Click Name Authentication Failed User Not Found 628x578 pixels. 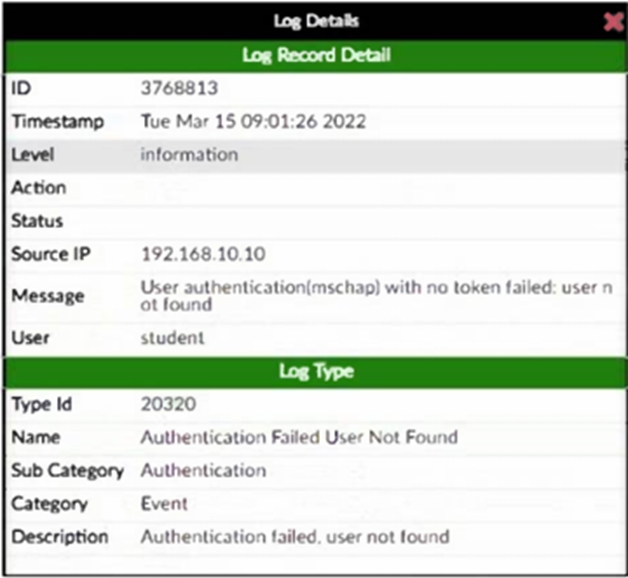[299, 437]
